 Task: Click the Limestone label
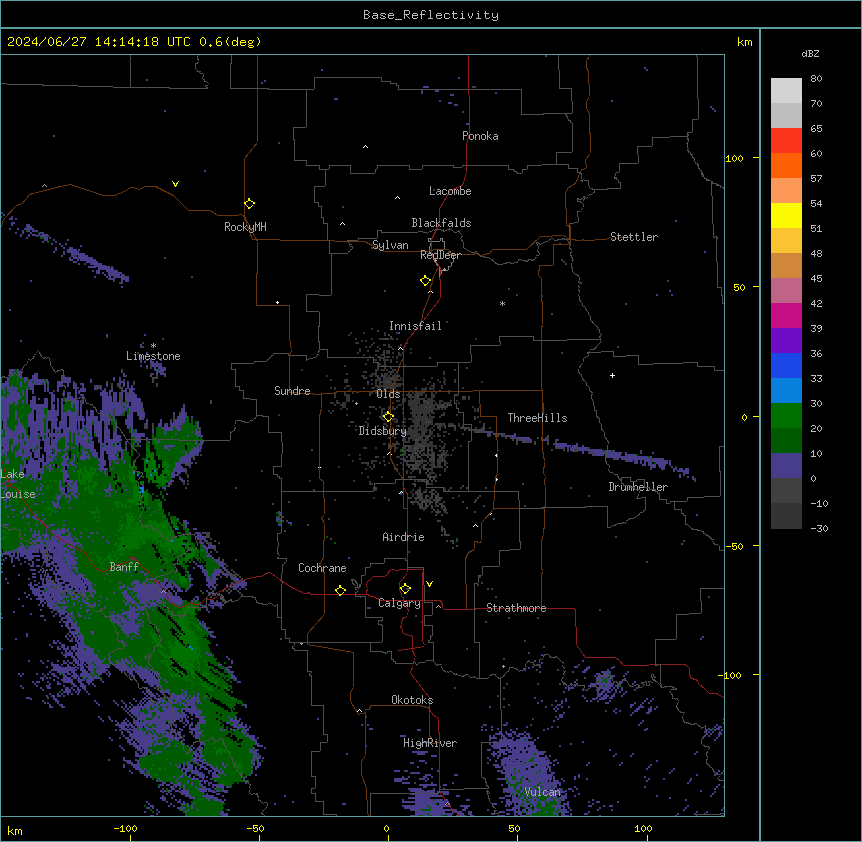(x=153, y=356)
